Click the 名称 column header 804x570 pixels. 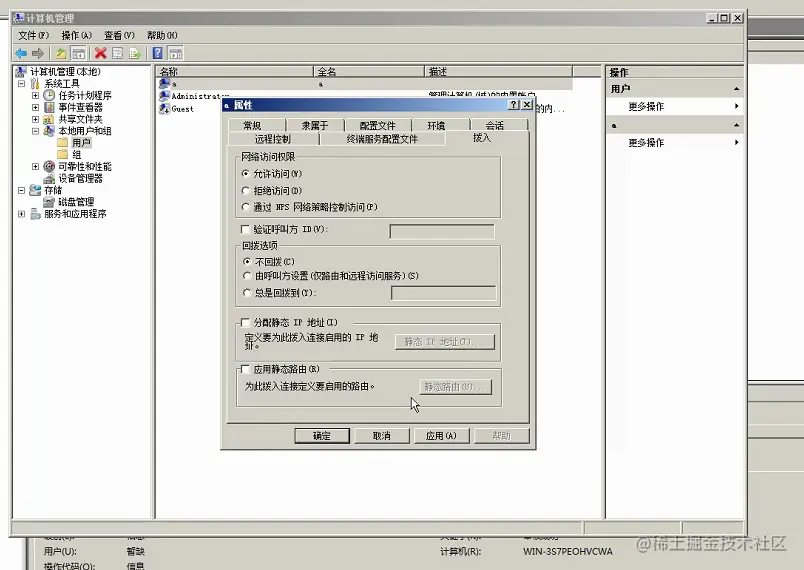235,71
